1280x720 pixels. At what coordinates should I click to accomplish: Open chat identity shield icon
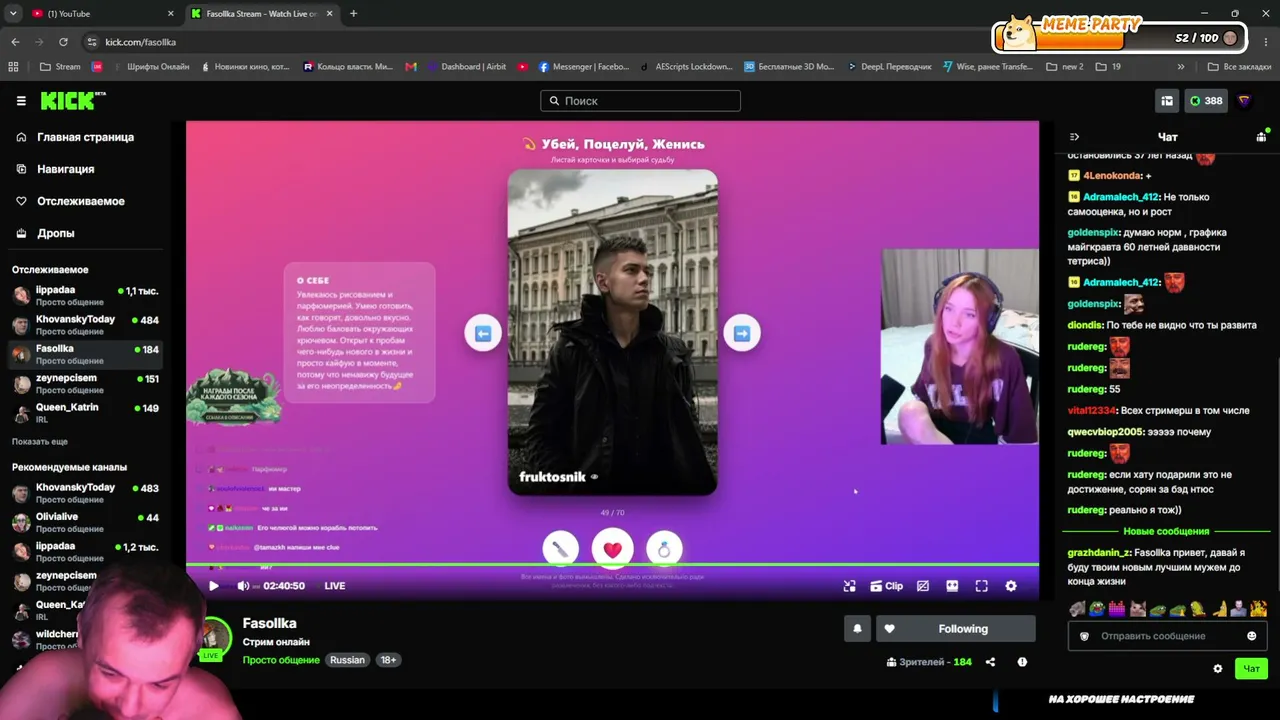1084,636
